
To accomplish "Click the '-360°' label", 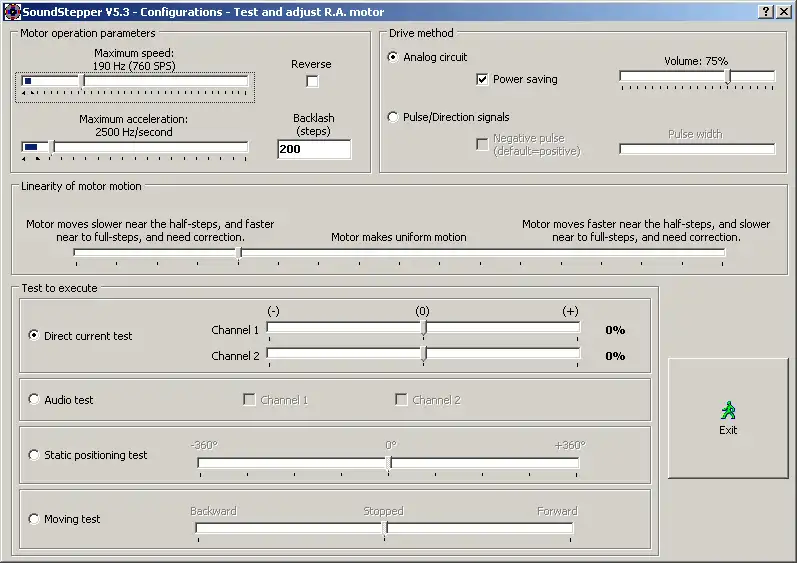I will click(x=204, y=445).
